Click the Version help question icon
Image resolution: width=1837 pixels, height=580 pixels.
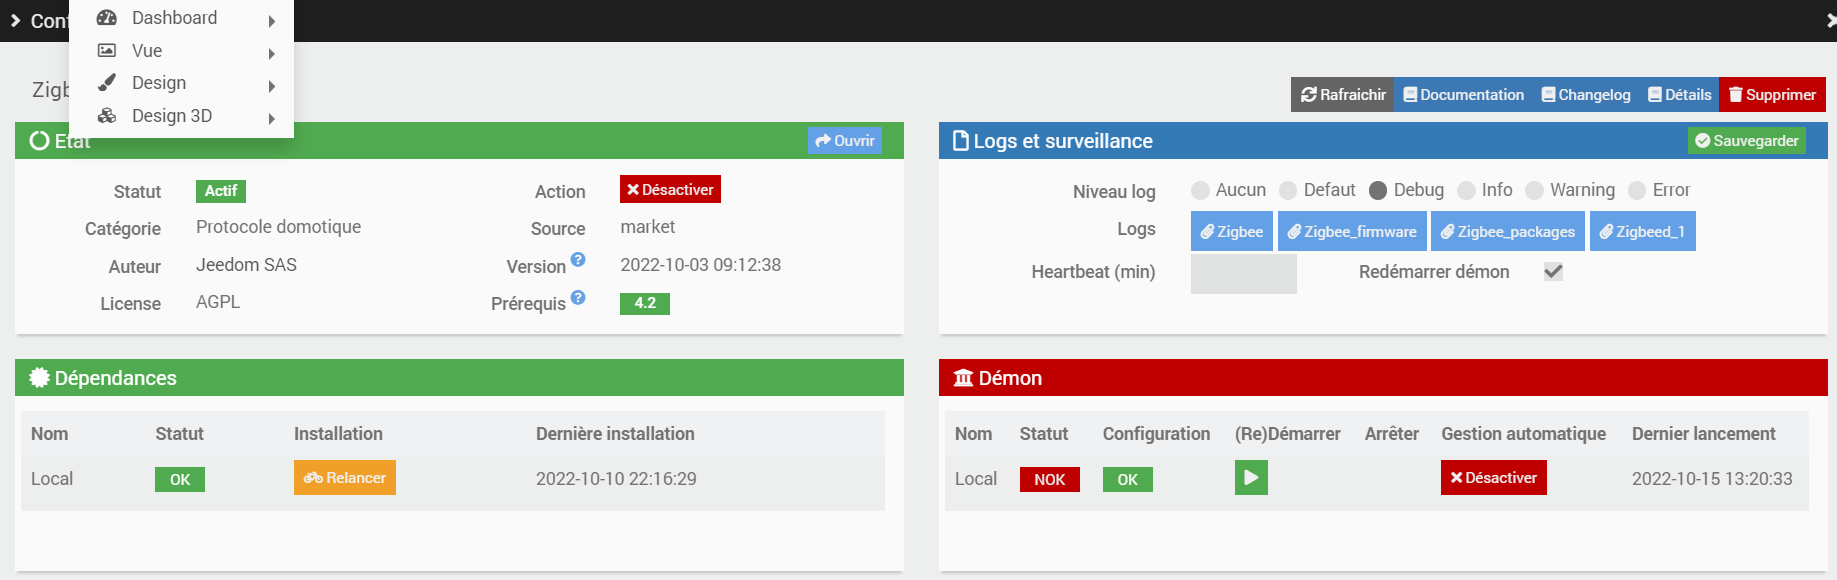[578, 260]
